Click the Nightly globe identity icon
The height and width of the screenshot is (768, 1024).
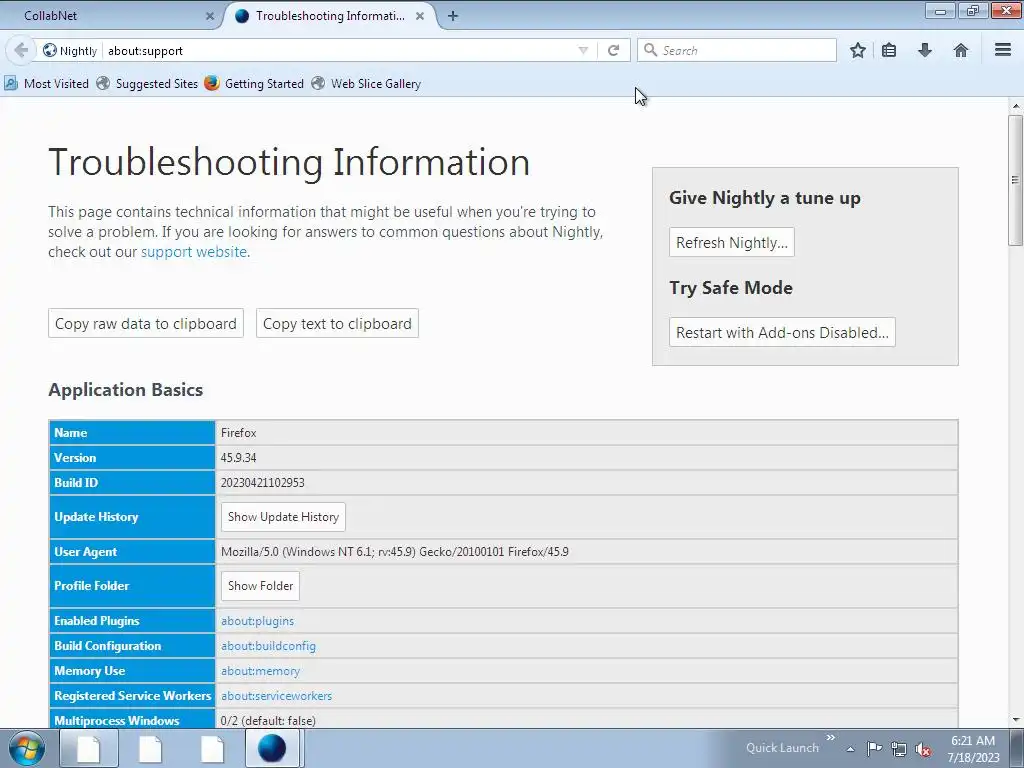[x=50, y=50]
